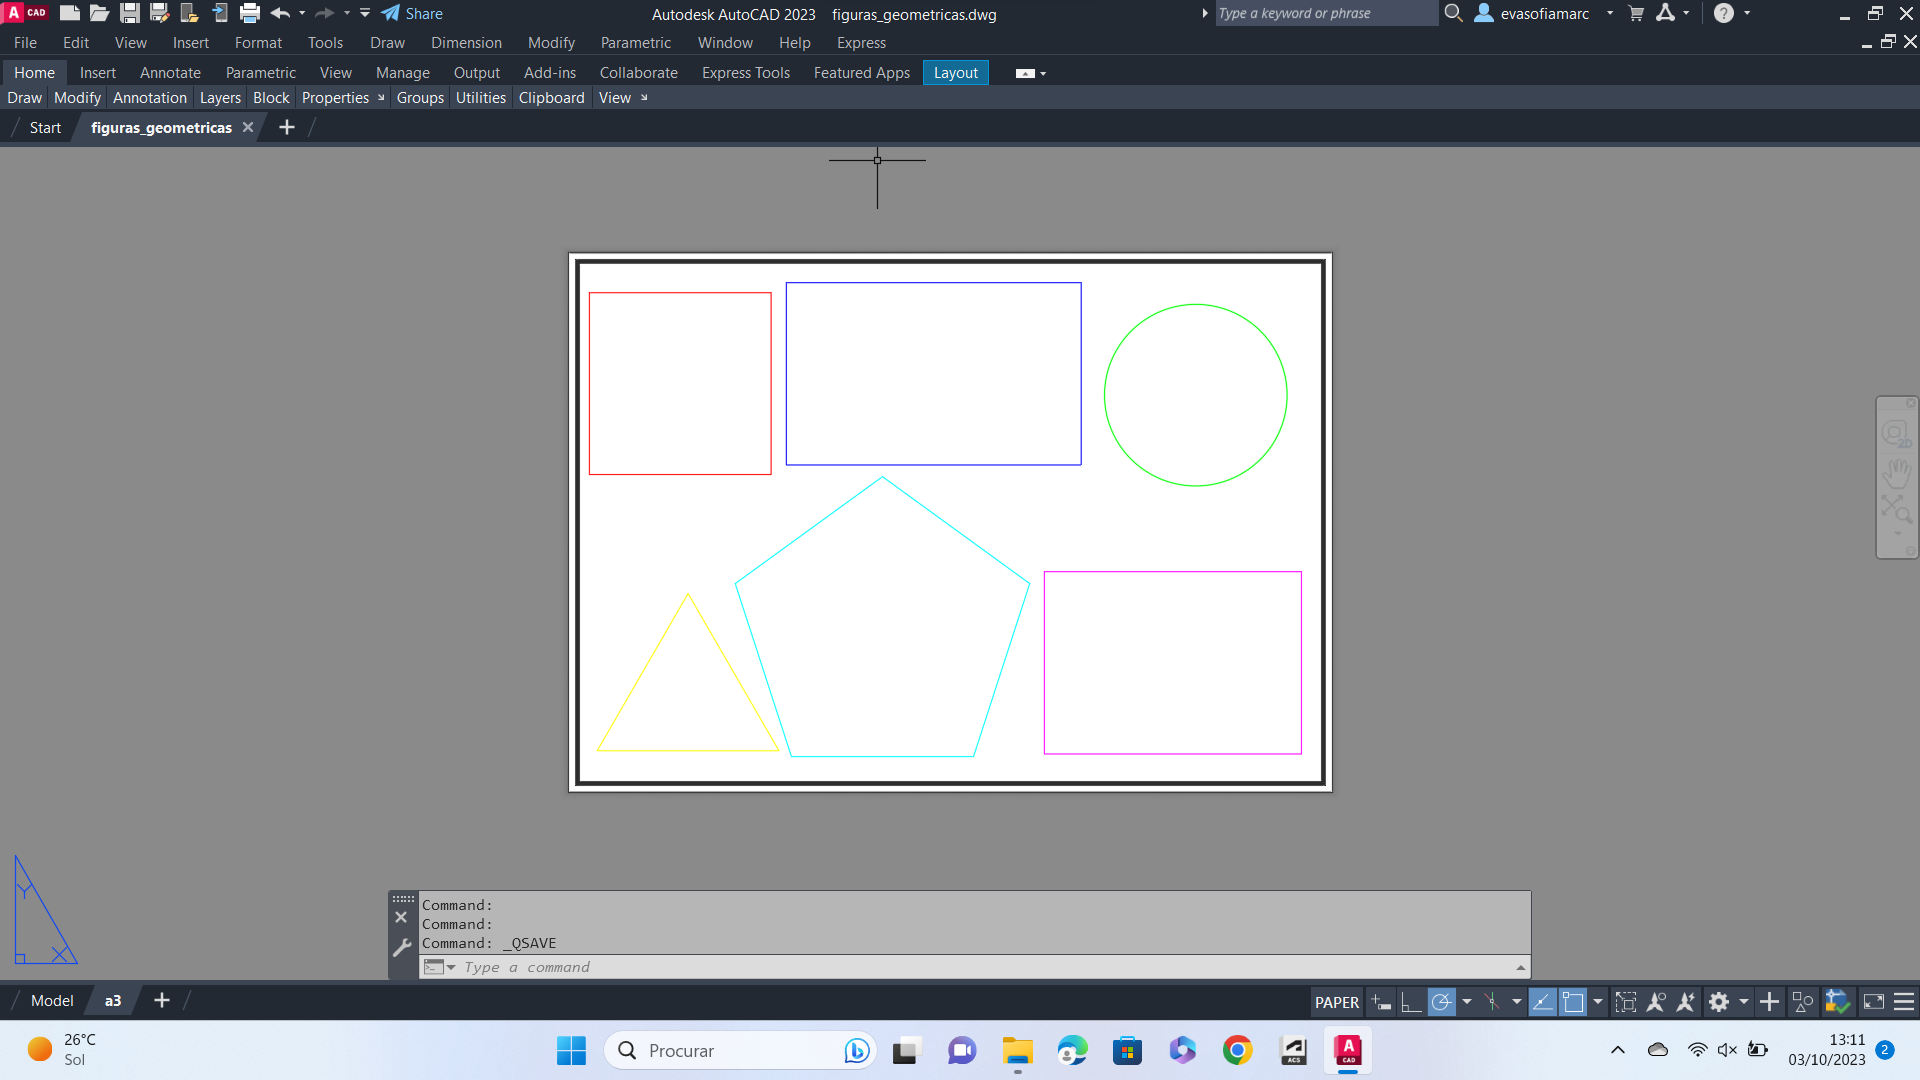Select the a3 layout tab

point(113,1000)
